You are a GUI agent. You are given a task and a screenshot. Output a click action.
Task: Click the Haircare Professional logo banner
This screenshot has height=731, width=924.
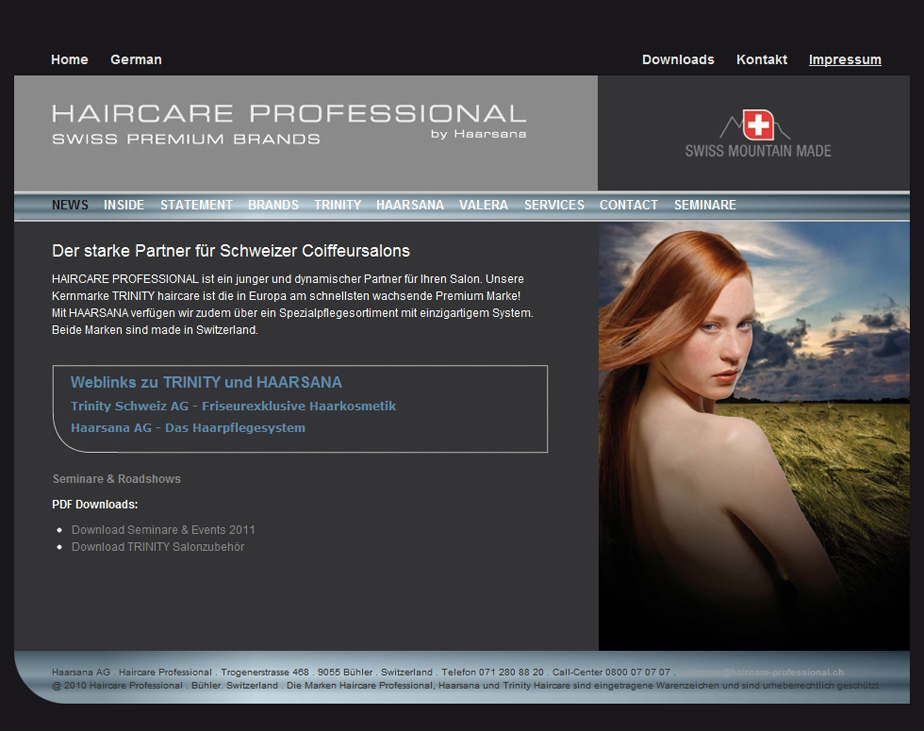pyautogui.click(x=289, y=124)
